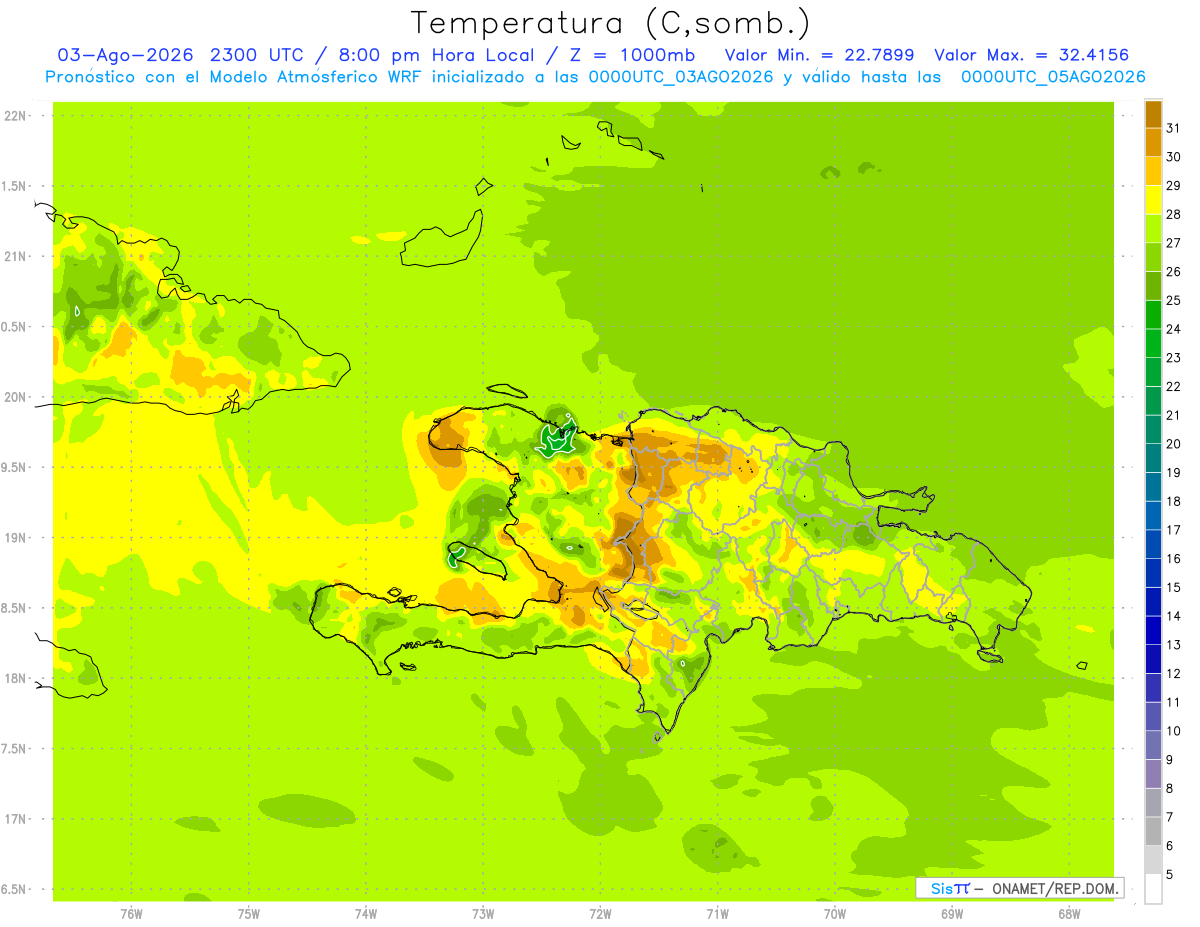Click the "6.5N" latitude axis label
This screenshot has height=927, width=1200.
pyautogui.click(x=15, y=889)
